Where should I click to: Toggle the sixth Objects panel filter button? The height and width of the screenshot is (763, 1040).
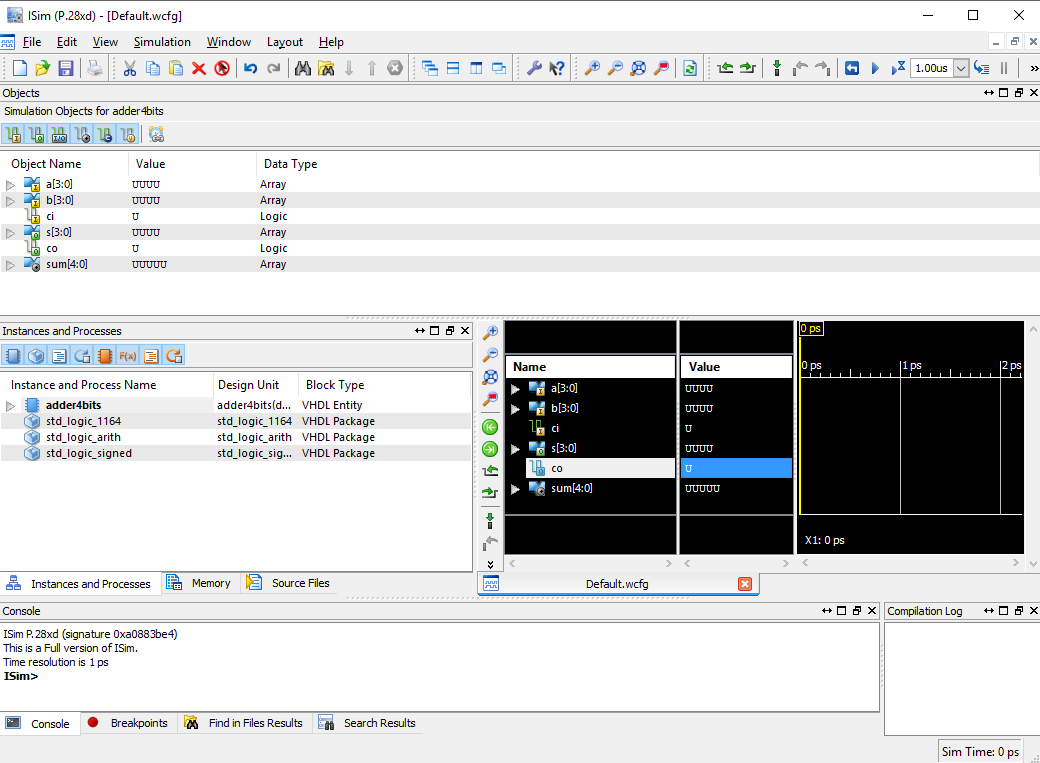pyautogui.click(x=128, y=135)
